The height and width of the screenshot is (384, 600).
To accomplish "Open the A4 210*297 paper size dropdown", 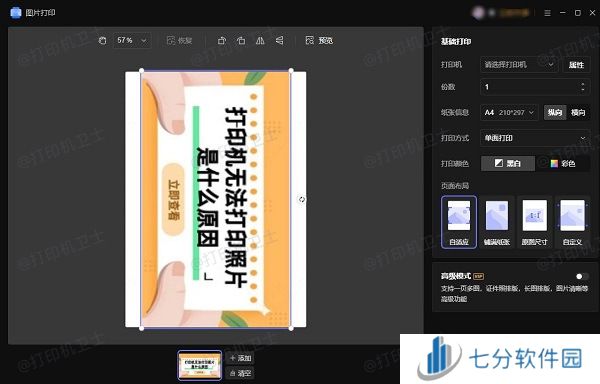I will [x=509, y=112].
